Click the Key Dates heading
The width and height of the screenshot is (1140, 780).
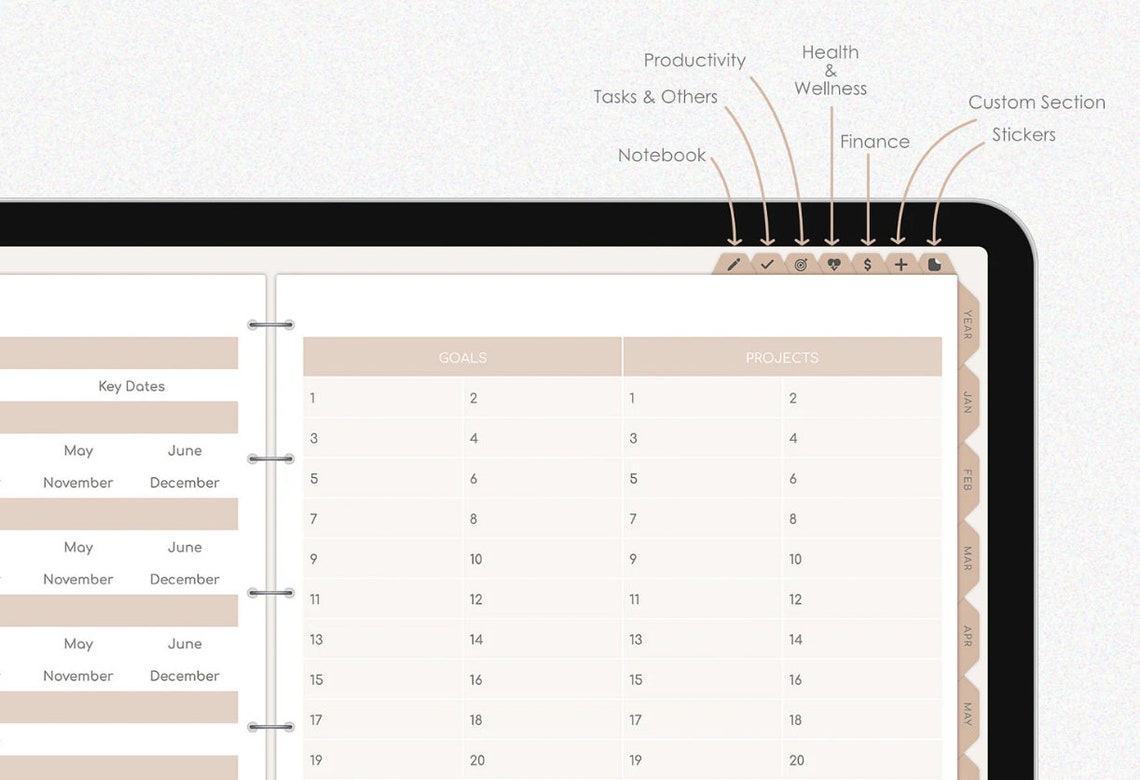point(131,386)
